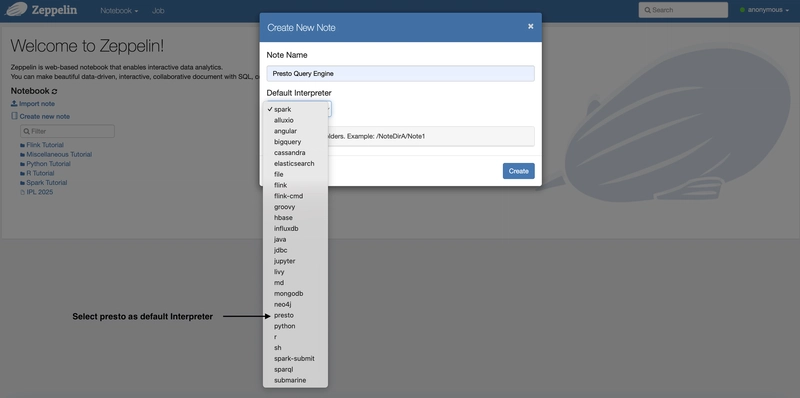The height and width of the screenshot is (398, 800).
Task: Click the Import note link
Action: (x=37, y=104)
